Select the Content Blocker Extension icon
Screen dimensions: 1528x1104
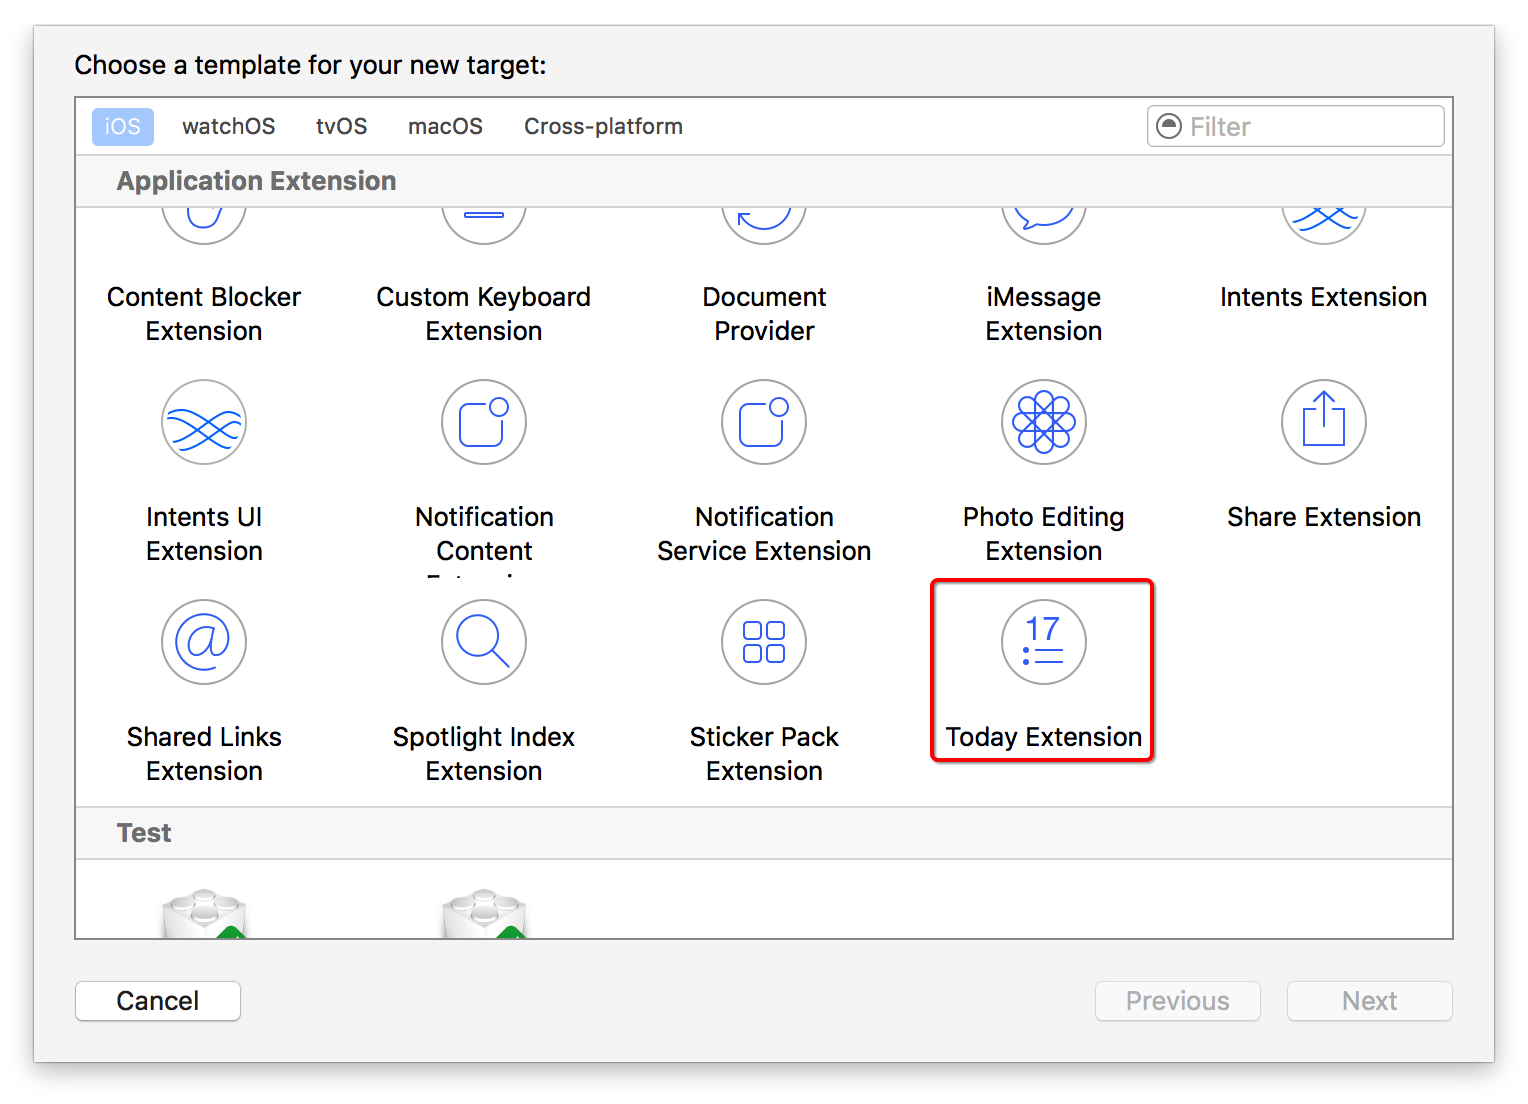click(204, 226)
